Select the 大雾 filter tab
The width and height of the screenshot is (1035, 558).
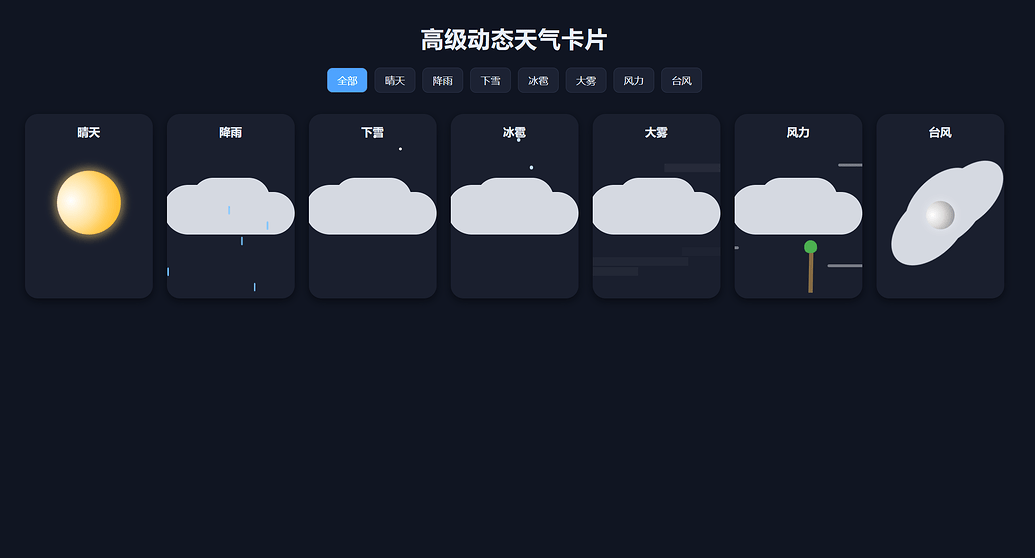coord(586,81)
